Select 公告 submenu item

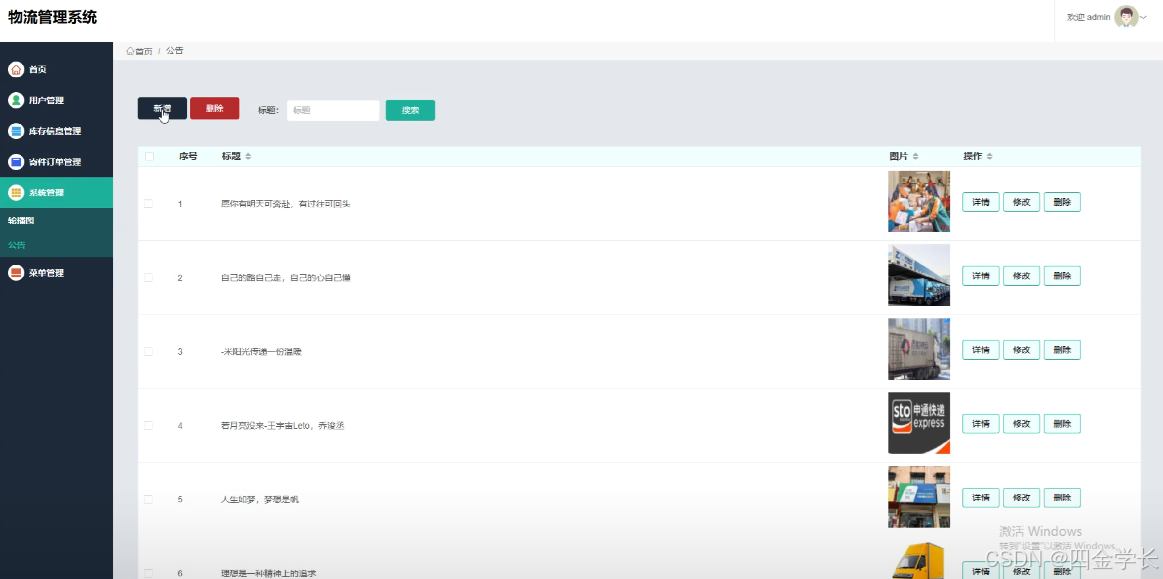56,245
